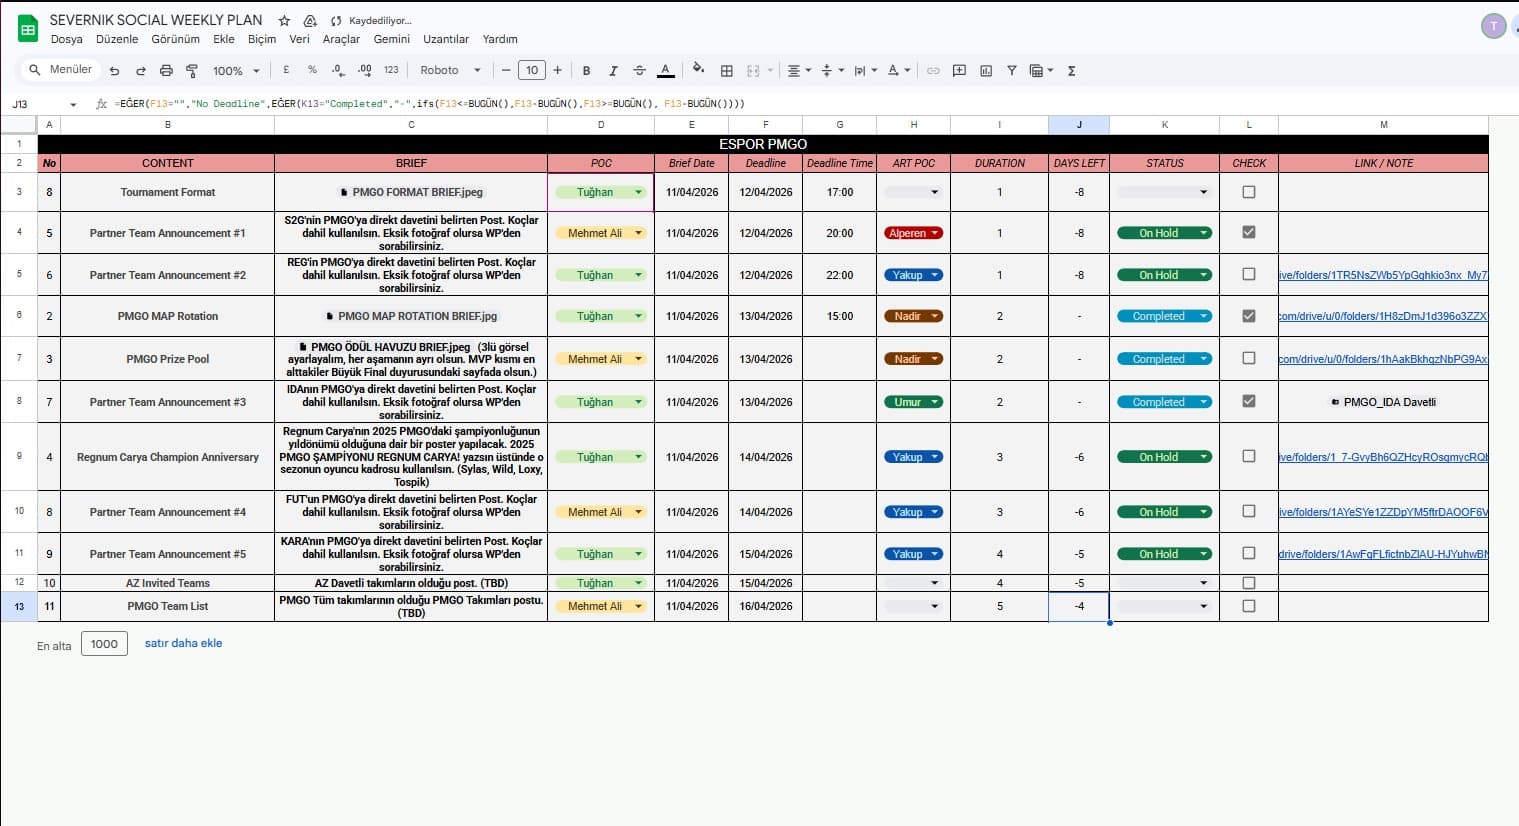Redo the last action
This screenshot has height=826, width=1519.
point(140,71)
